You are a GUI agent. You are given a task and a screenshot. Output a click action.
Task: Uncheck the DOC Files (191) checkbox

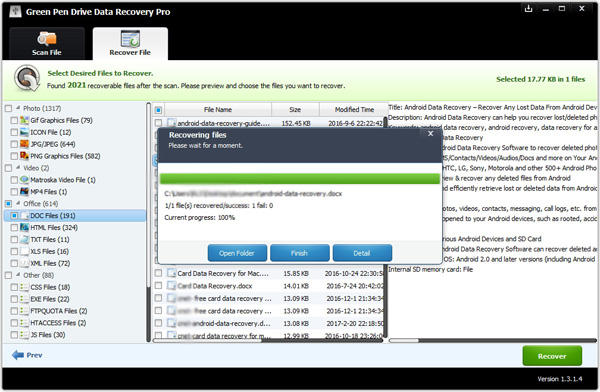14,216
